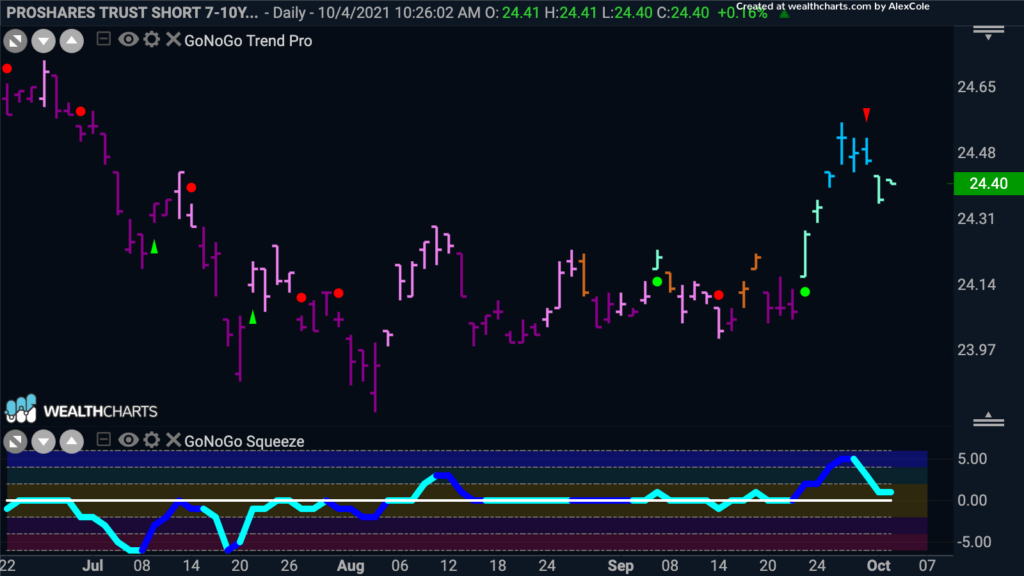Click the current price tag 24.40
The image size is (1024, 576).
(989, 184)
